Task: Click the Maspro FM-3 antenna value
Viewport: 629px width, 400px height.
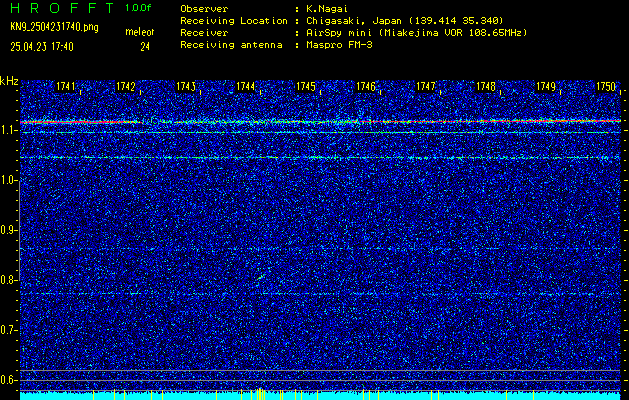Action: point(339,45)
